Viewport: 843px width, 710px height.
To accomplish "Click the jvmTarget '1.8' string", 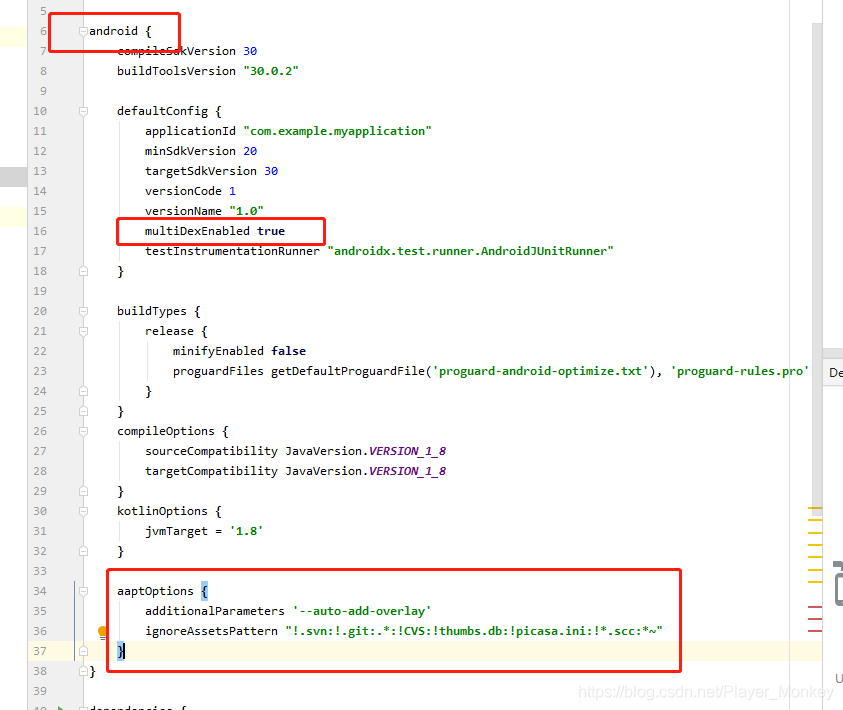I will coord(246,531).
